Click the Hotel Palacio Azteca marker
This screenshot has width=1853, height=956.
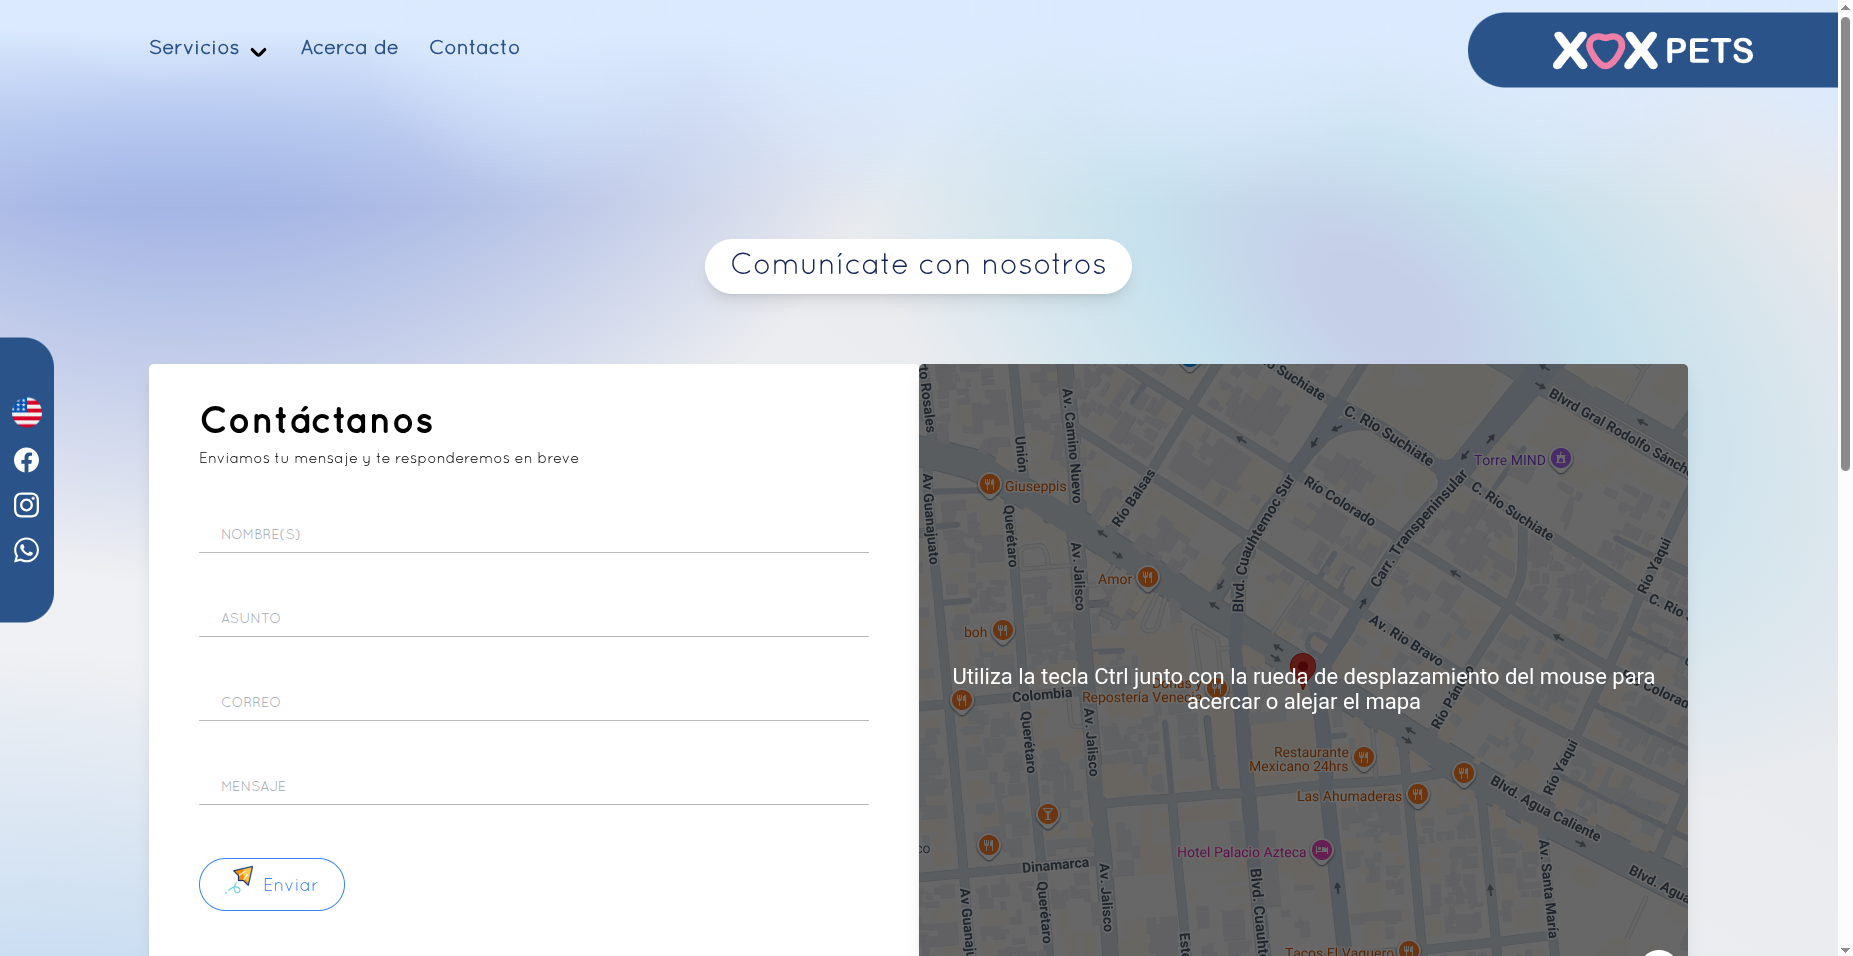(x=1322, y=851)
